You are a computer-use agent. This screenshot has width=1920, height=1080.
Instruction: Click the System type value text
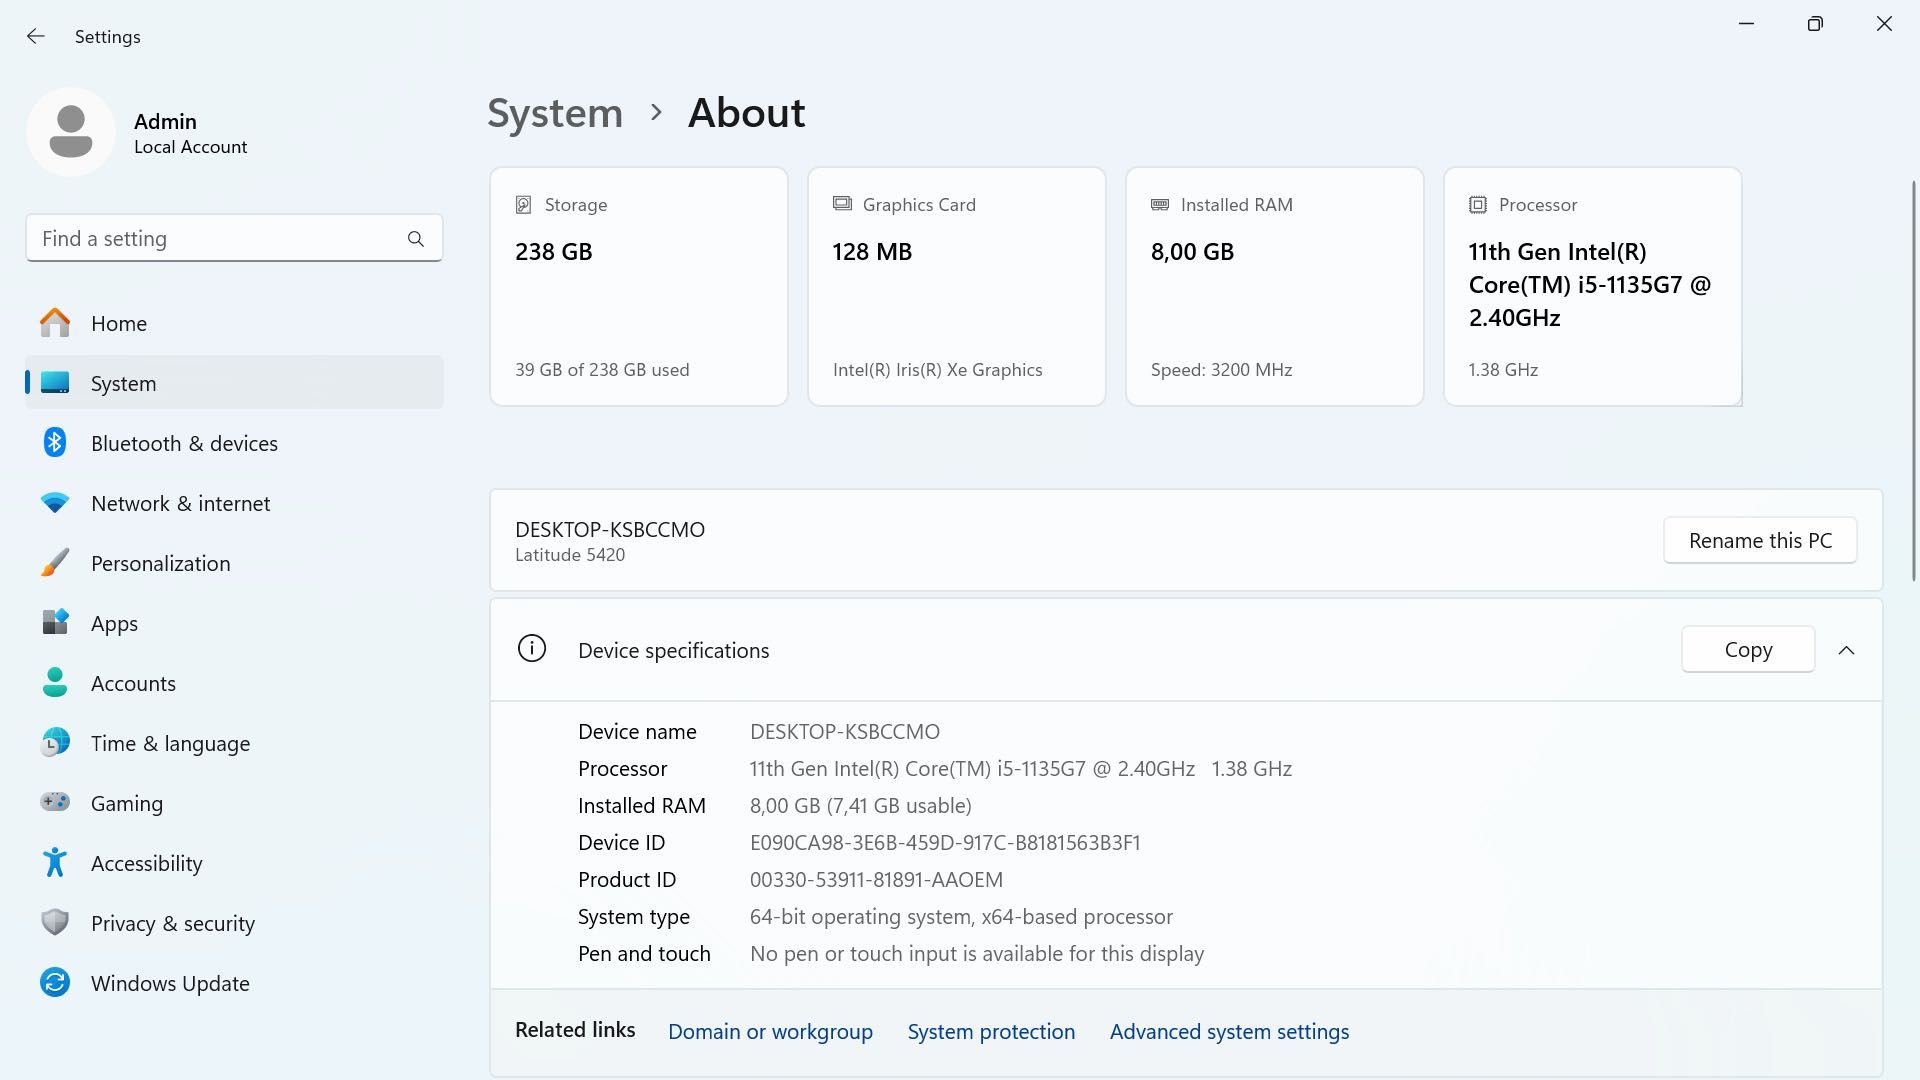(x=961, y=917)
